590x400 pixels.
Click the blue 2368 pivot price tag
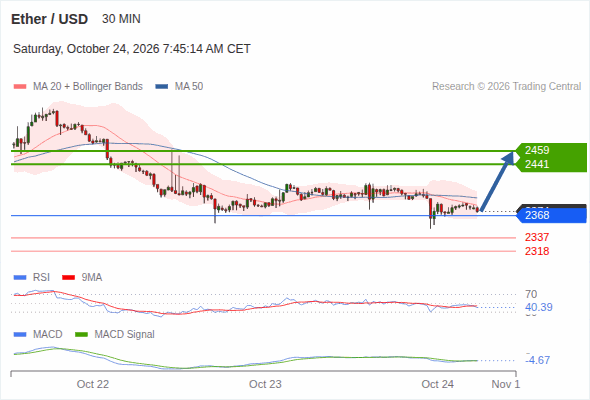click(x=551, y=215)
